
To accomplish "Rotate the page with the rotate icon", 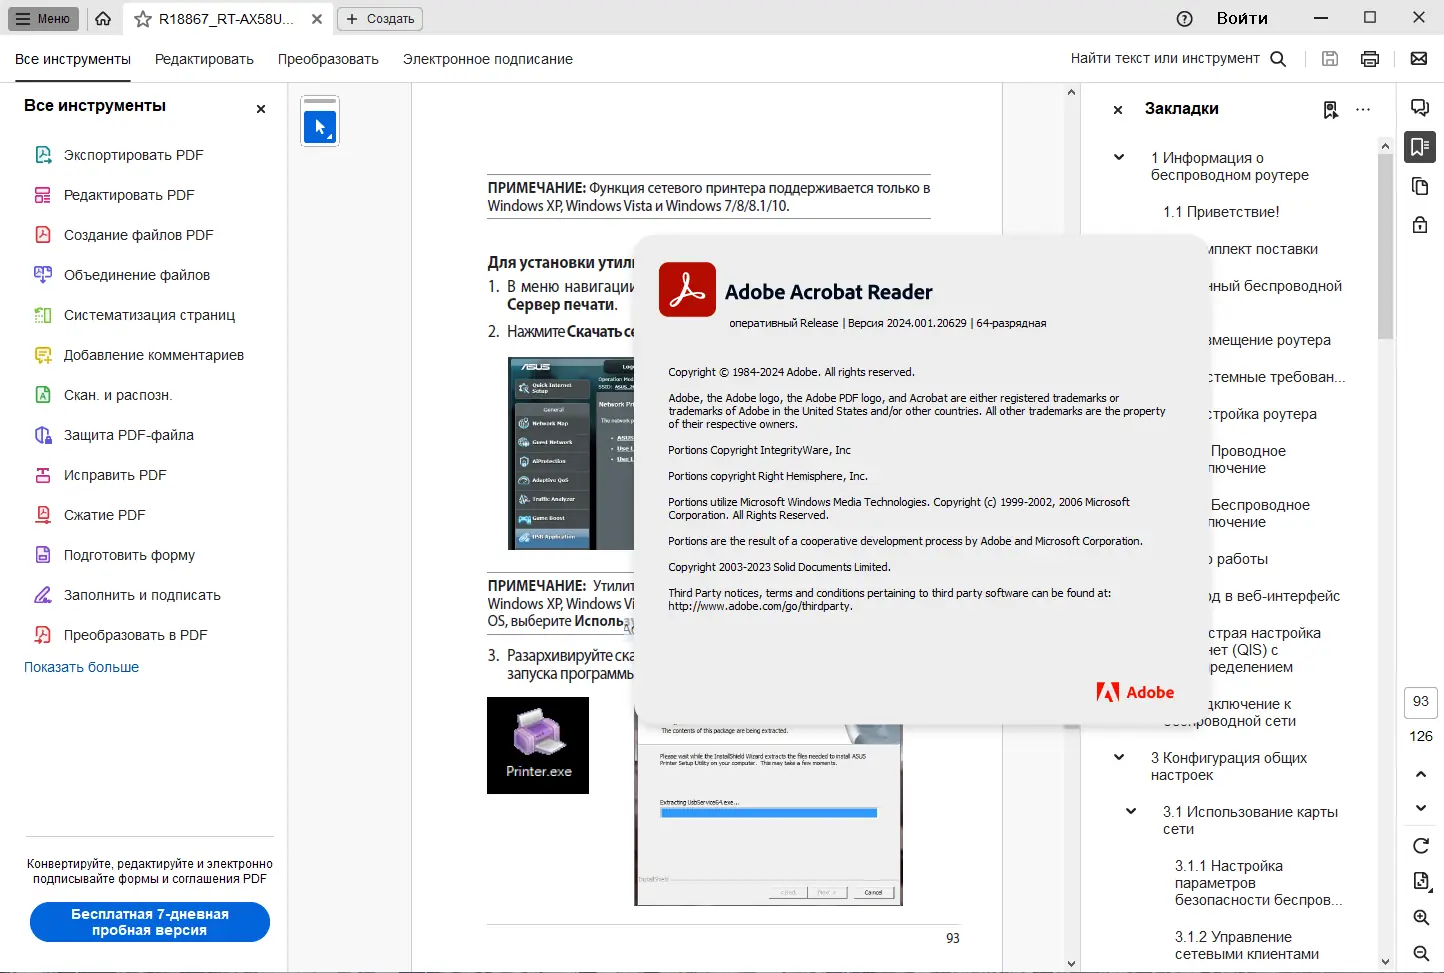I will [x=1421, y=846].
